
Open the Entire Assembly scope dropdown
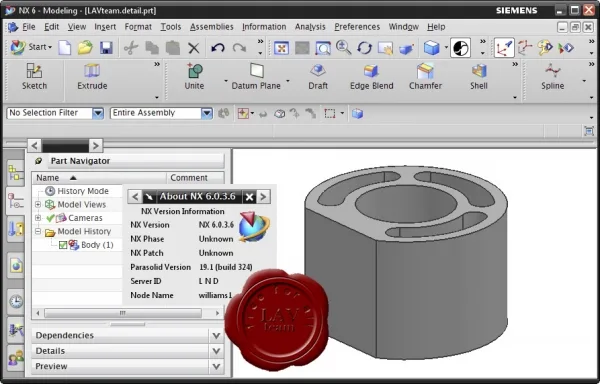[207, 113]
